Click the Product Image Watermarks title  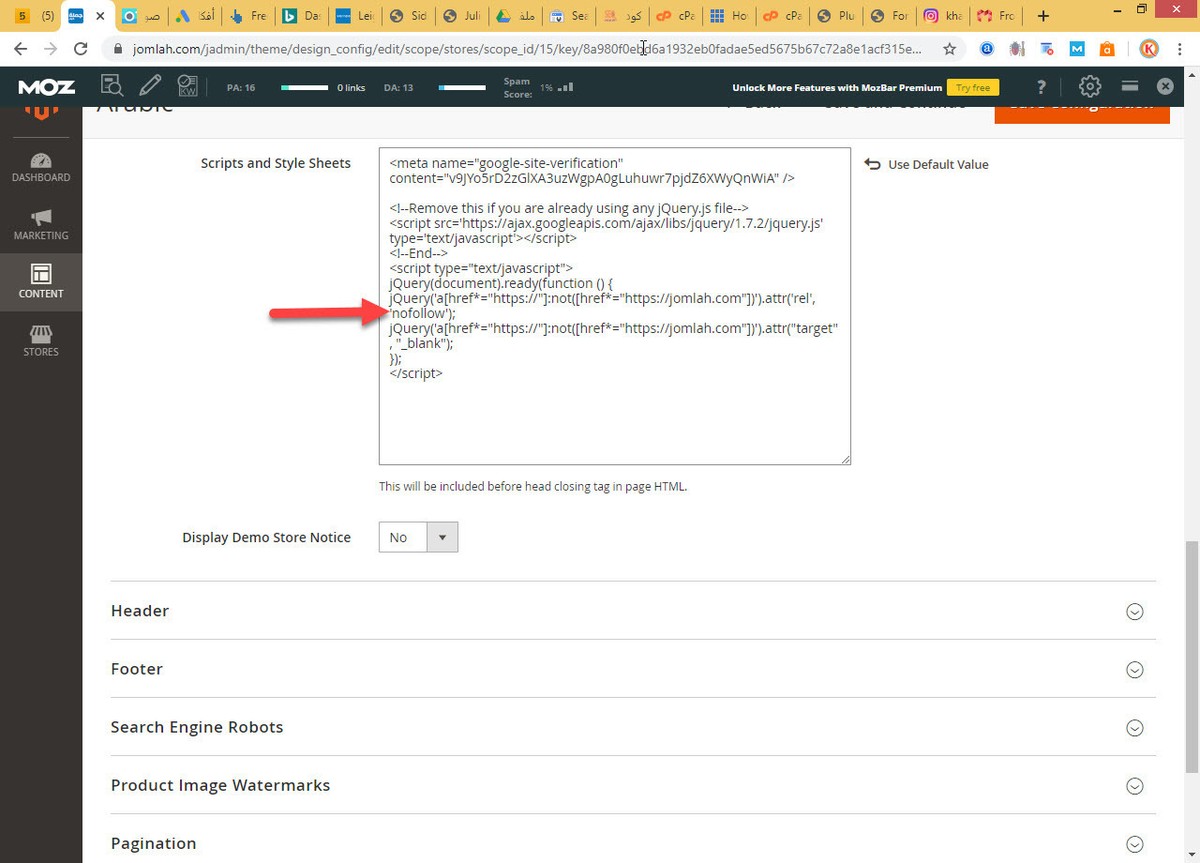(221, 785)
